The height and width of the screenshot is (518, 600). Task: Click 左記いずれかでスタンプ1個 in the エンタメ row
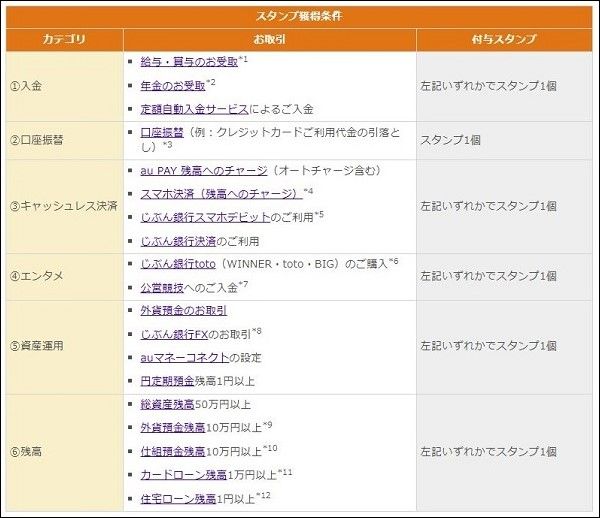pos(488,276)
